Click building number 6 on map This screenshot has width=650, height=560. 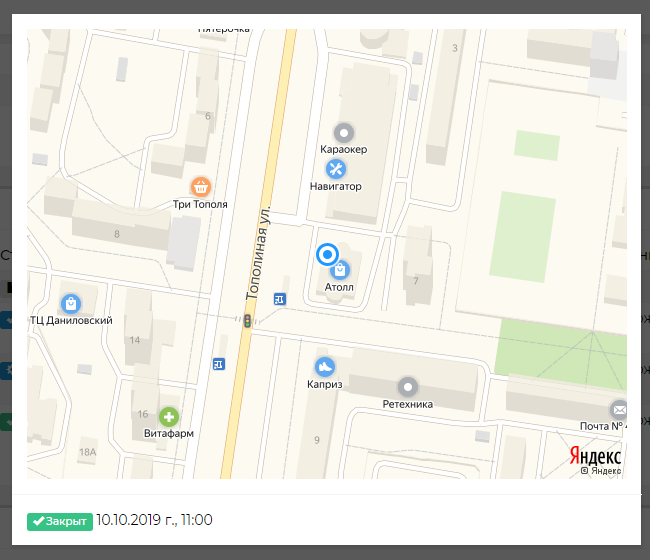[x=208, y=116]
